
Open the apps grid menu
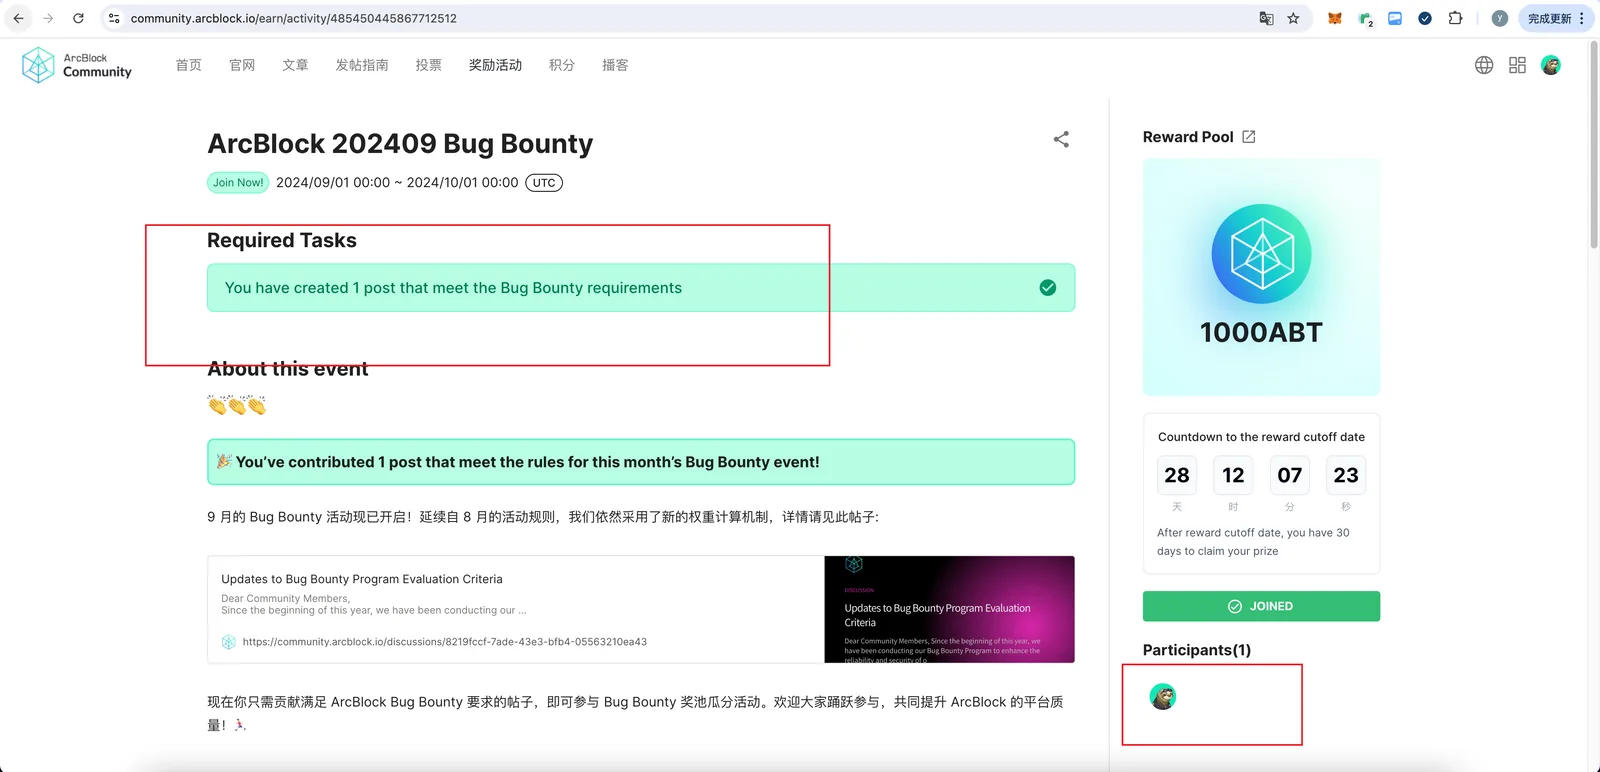point(1517,65)
